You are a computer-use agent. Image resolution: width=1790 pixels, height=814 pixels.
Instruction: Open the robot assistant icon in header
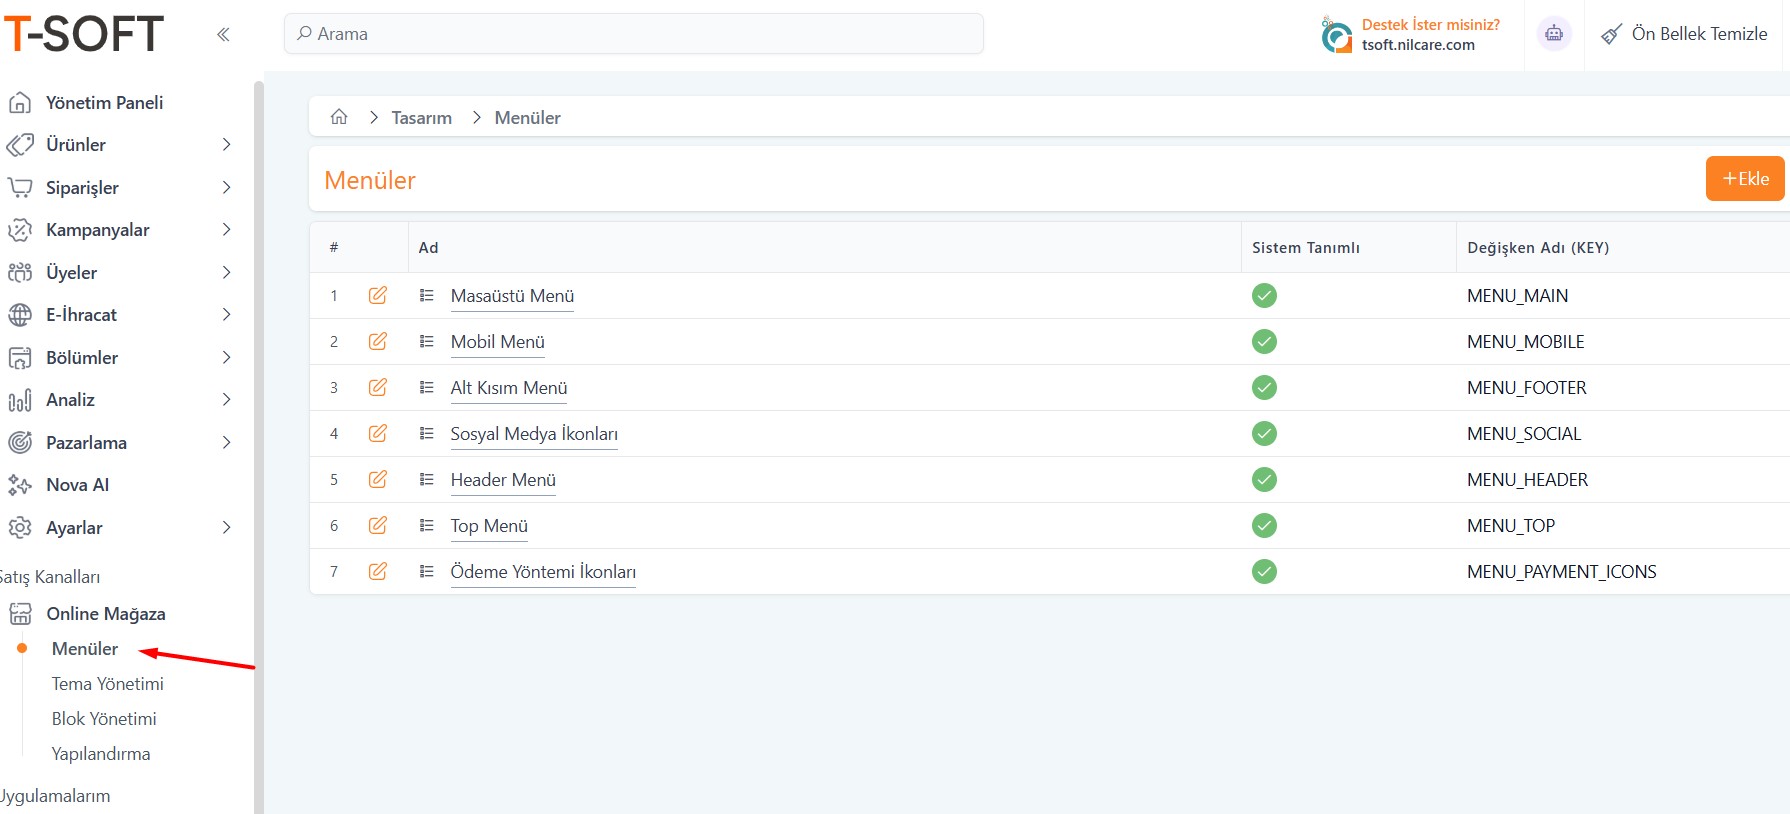1553,34
